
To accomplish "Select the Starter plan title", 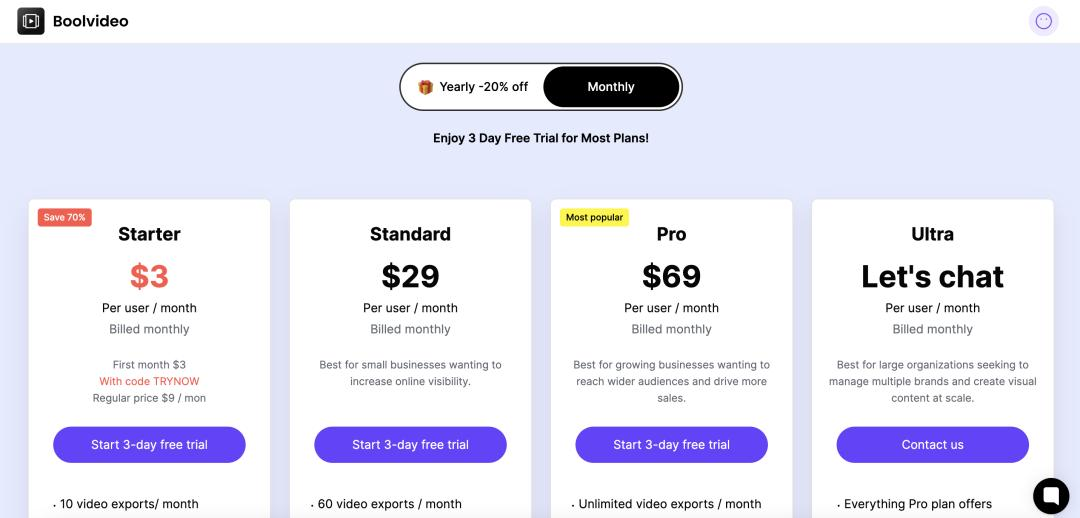I will click(149, 234).
